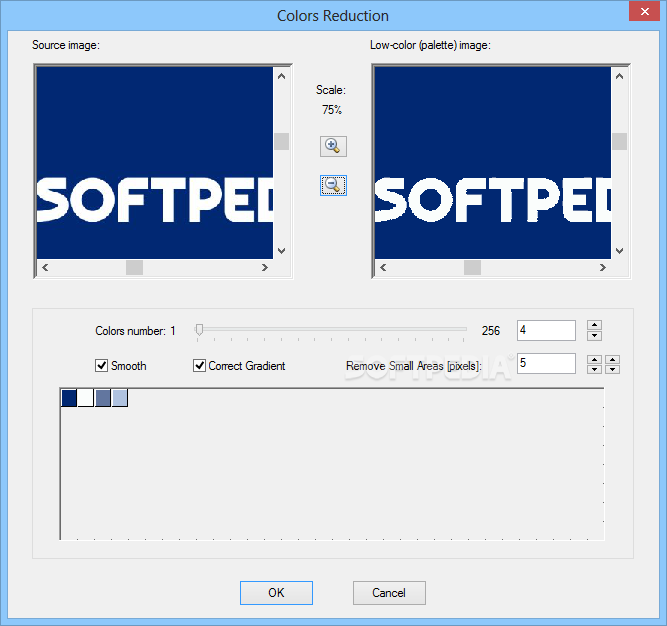Increase colors number with up arrow
This screenshot has width=667, height=626.
point(594,325)
